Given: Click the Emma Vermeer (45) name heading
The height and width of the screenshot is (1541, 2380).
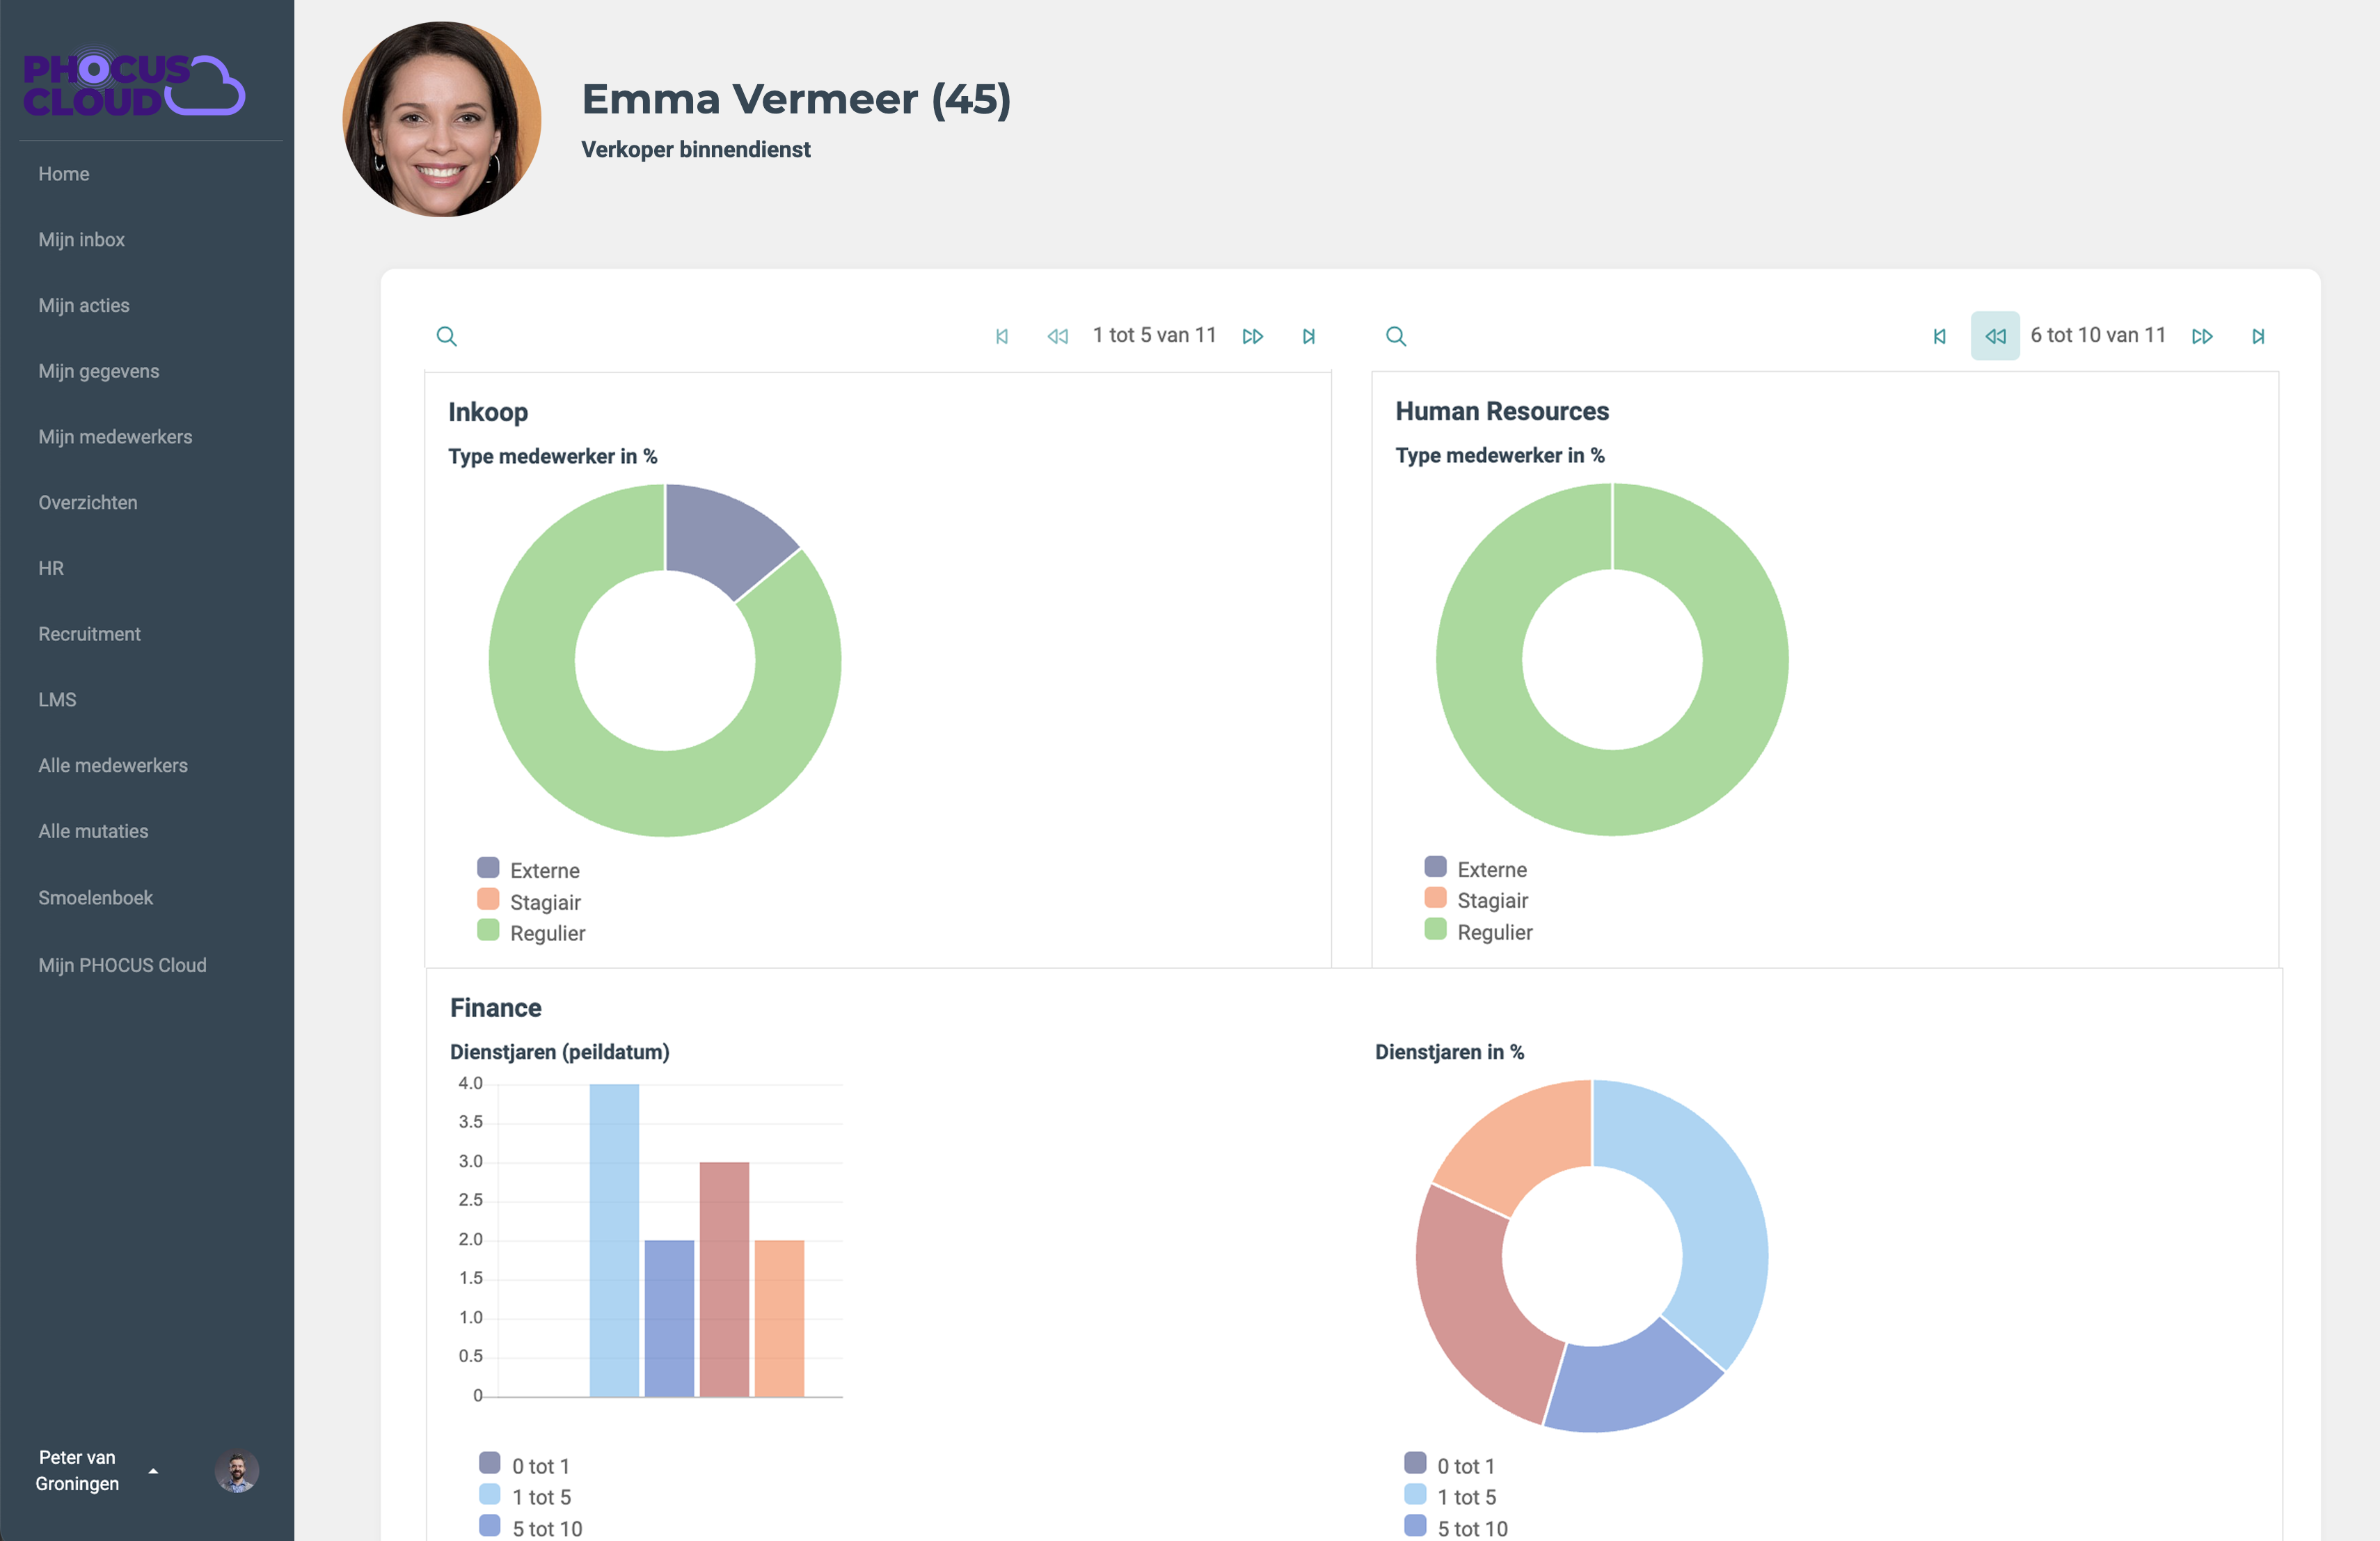Looking at the screenshot, I should 797,100.
